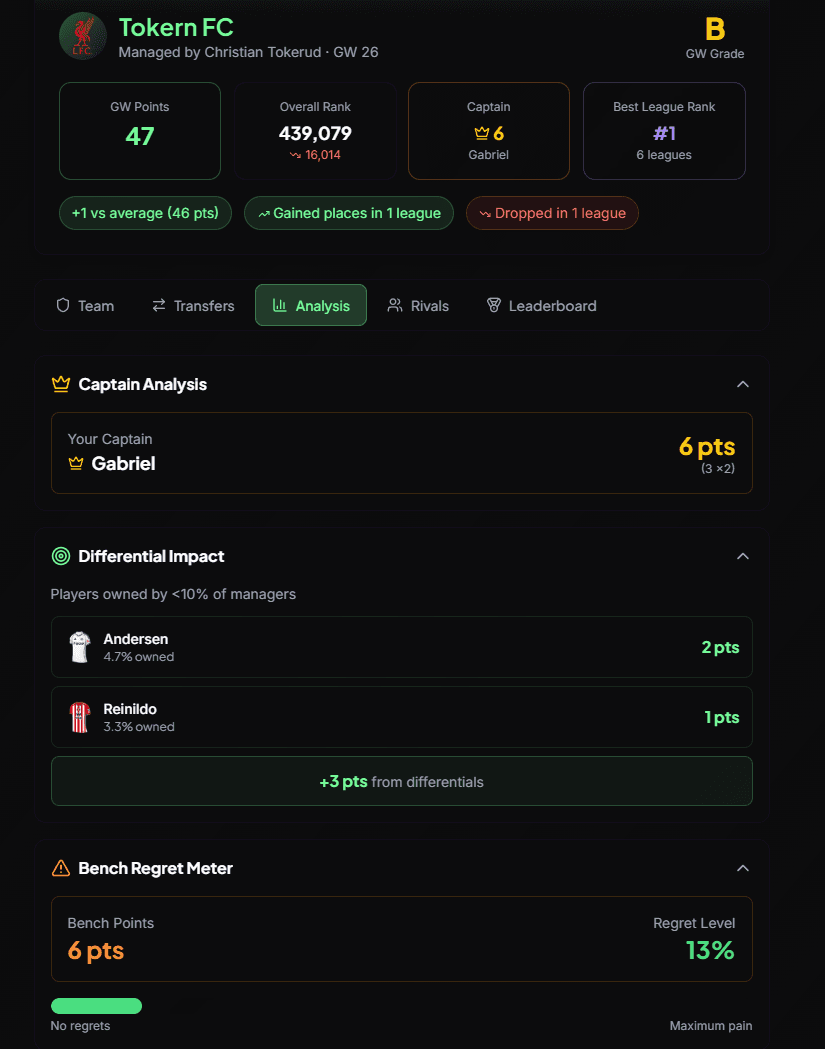Collapse the Differential Impact section
The image size is (825, 1049).
point(743,556)
